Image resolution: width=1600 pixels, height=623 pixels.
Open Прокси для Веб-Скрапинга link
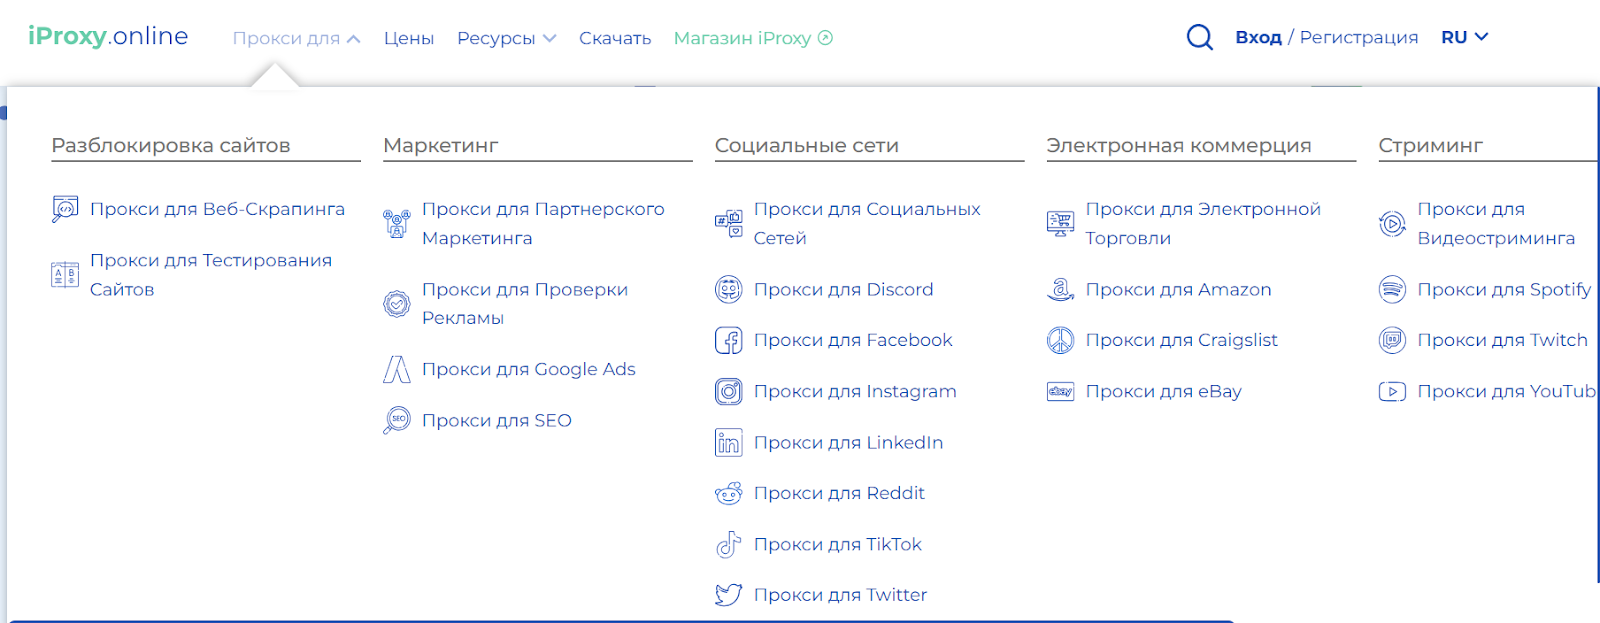tap(217, 209)
